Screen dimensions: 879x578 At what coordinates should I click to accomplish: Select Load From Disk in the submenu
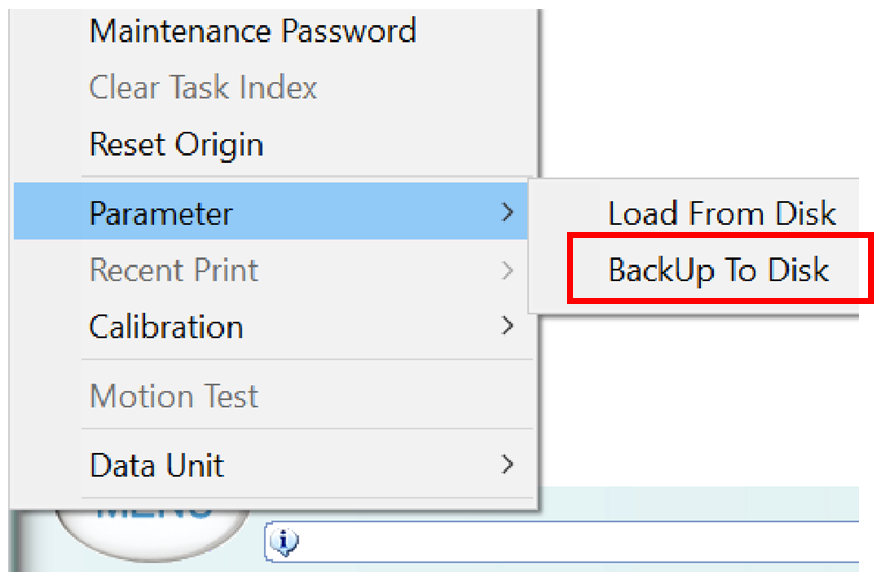721,213
